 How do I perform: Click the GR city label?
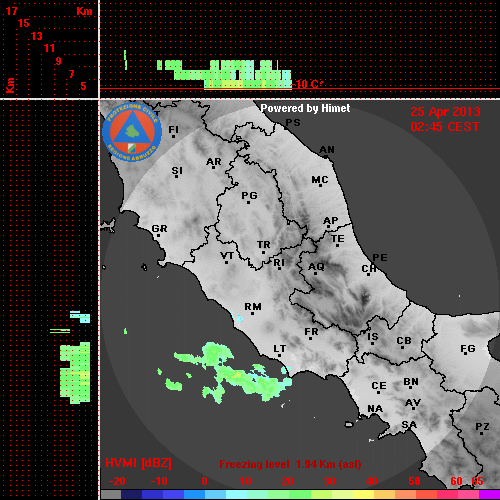159,229
